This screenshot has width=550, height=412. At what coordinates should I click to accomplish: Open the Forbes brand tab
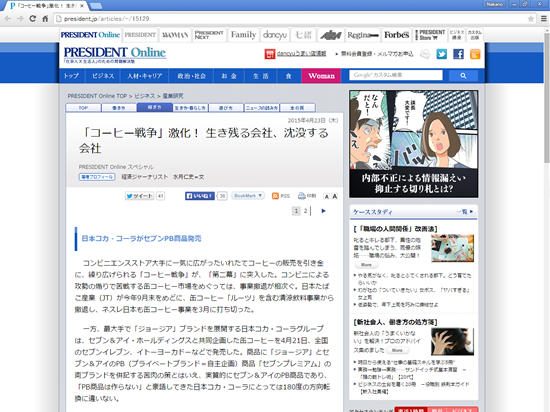tap(396, 35)
